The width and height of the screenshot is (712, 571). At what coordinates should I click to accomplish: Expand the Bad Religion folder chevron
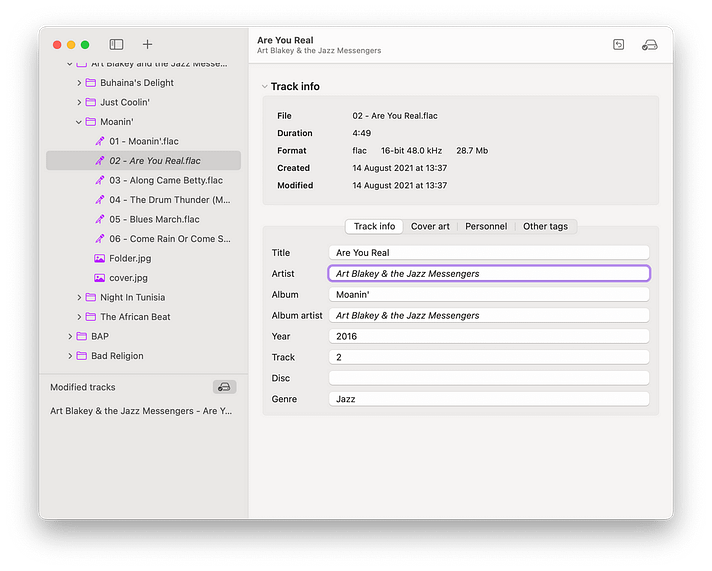[70, 356]
